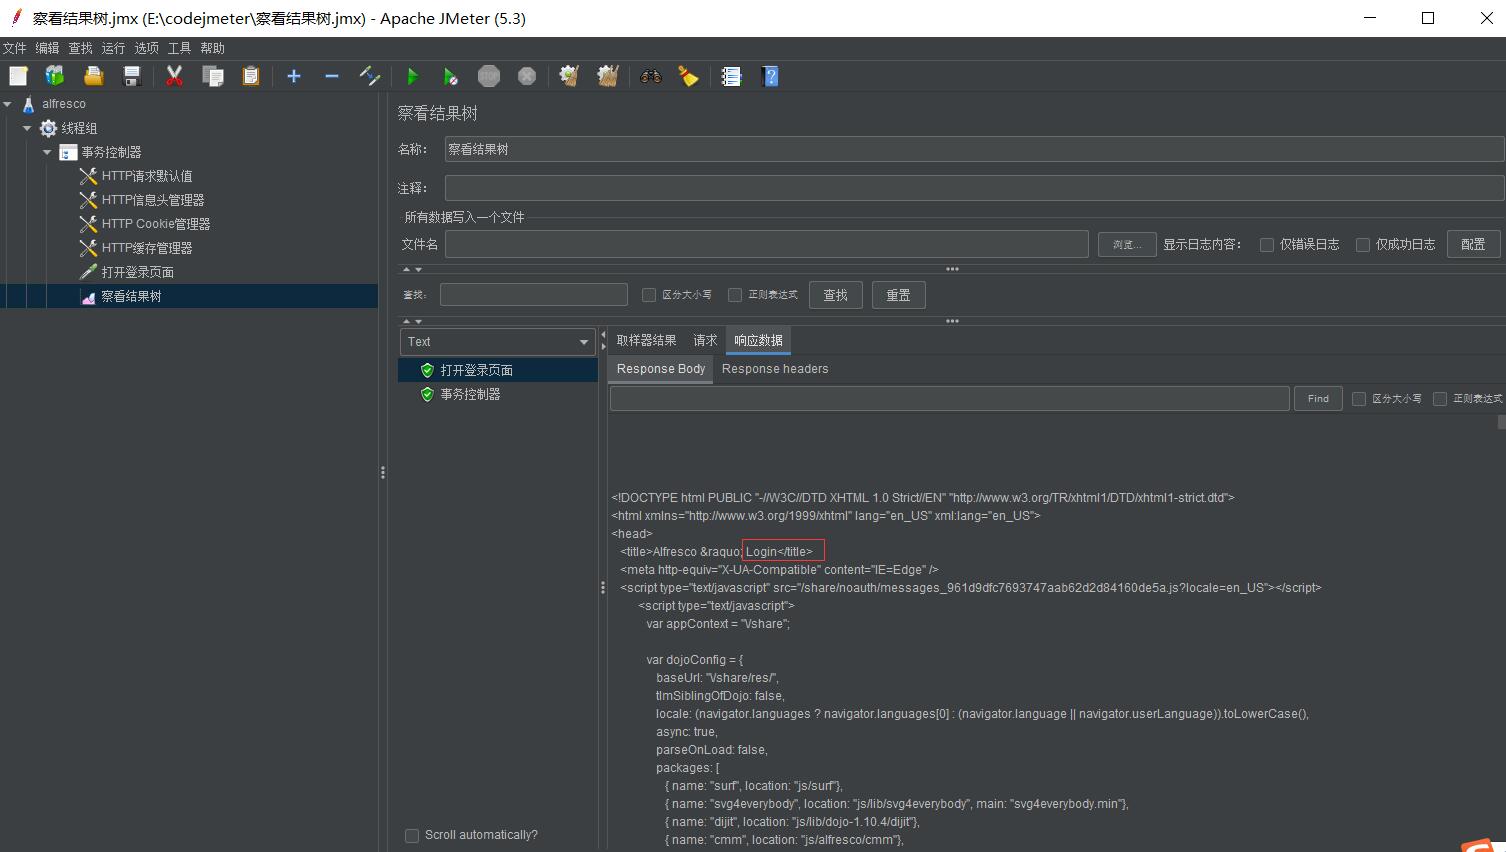This screenshot has height=852, width=1506.
Task: Toggle 仅成功日志 checkbox
Action: 1363,244
